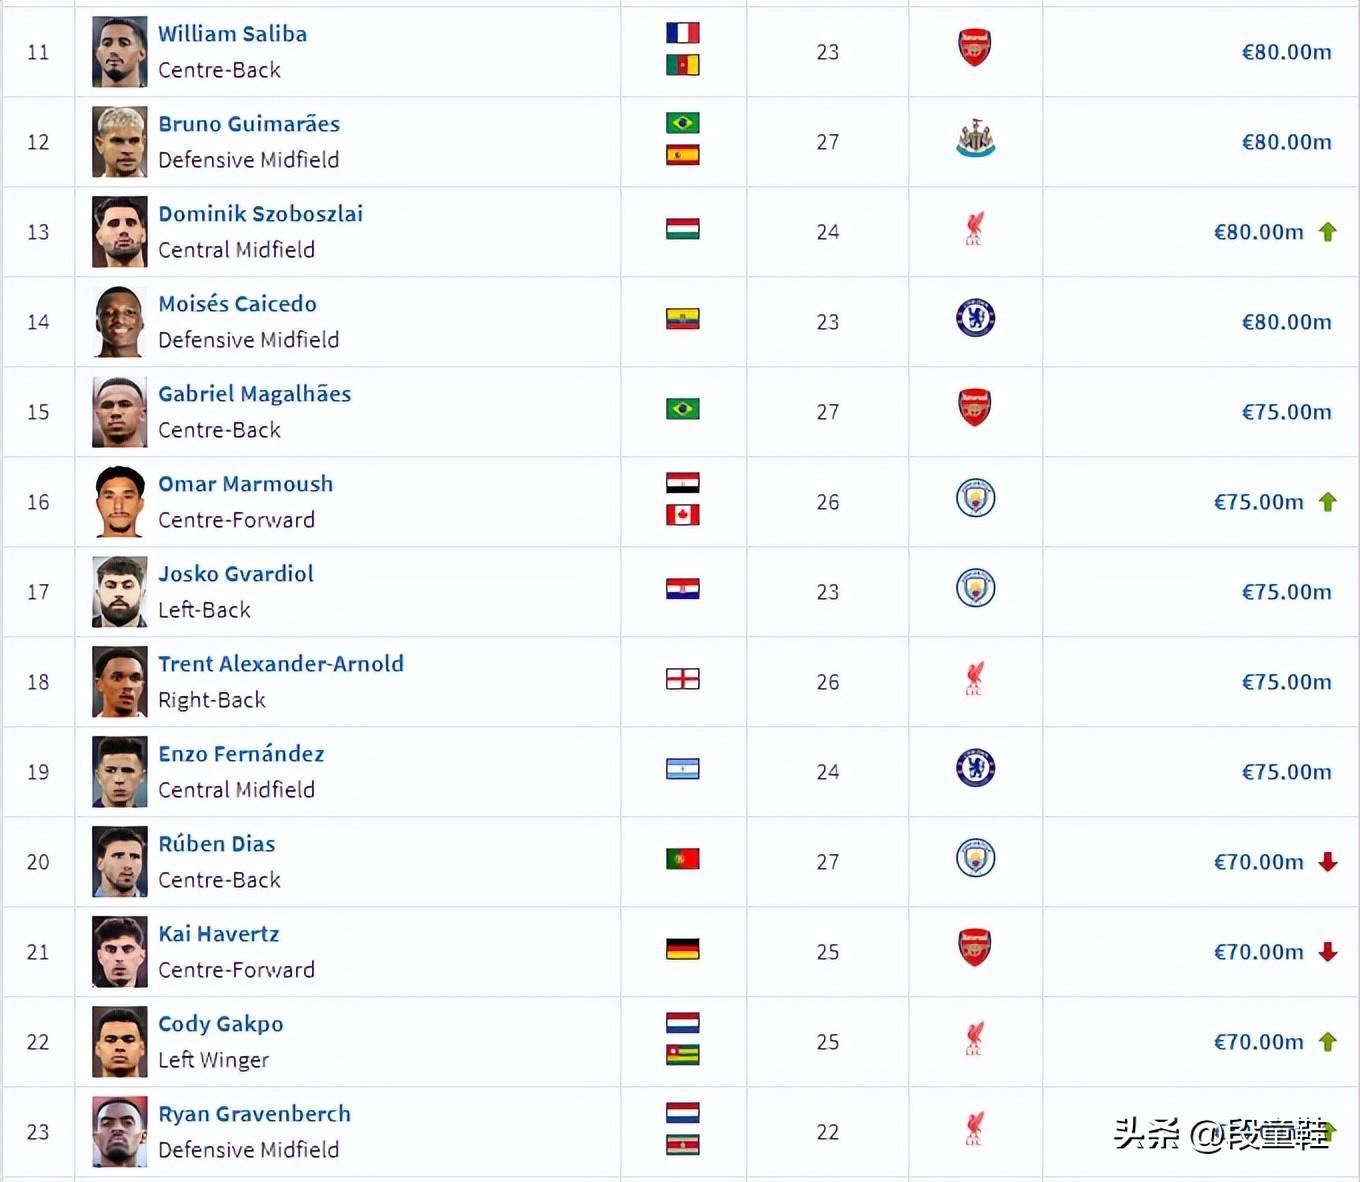
Task: Click the England flag for Trent Alexander-Arnold
Action: [683, 679]
